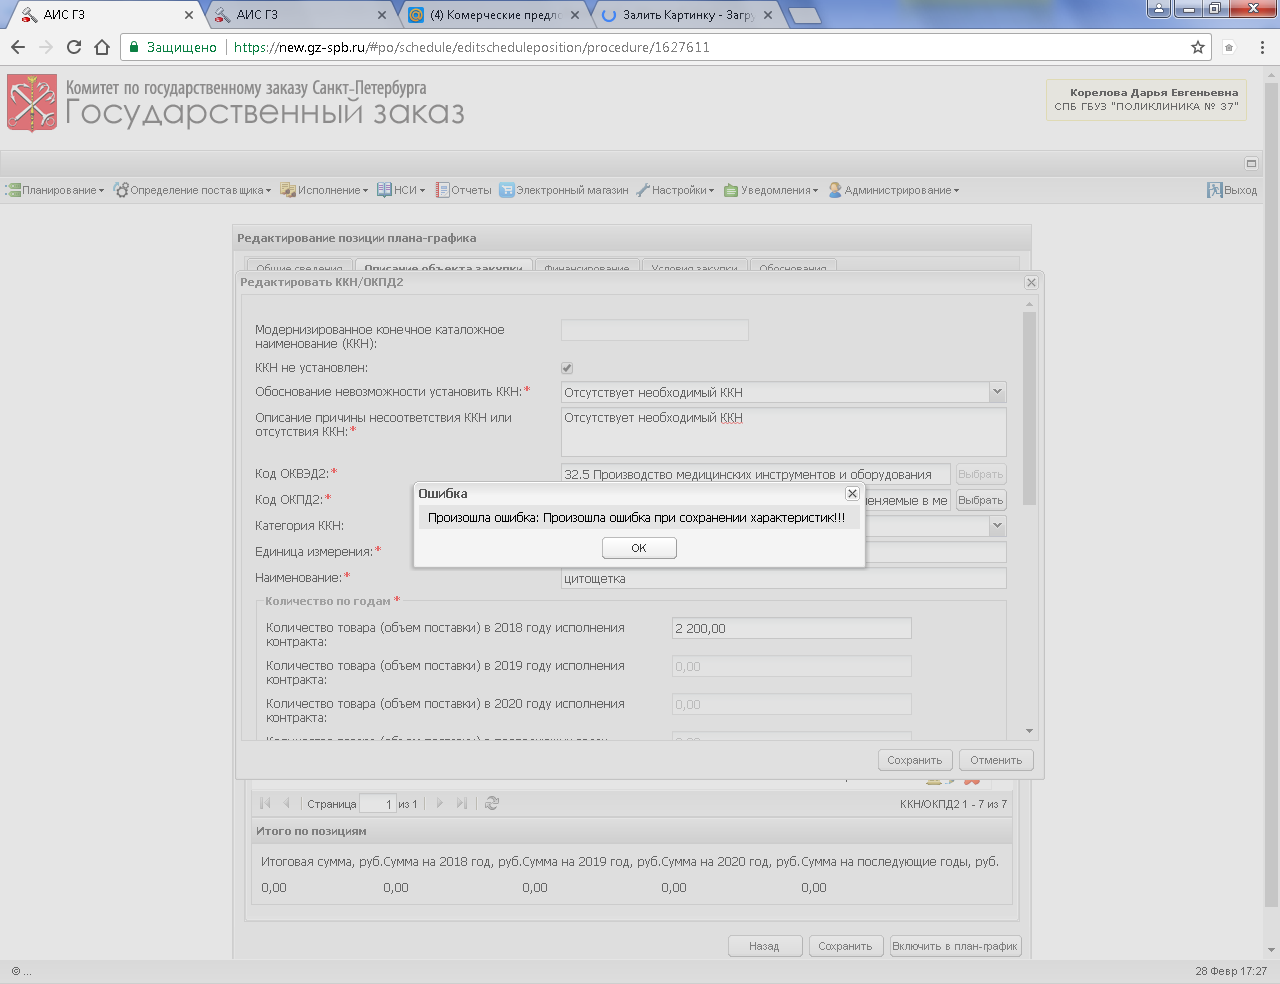The height and width of the screenshot is (984, 1280).
Task: Click the Выбрать button for Код ОКВЭД2
Action: point(980,474)
